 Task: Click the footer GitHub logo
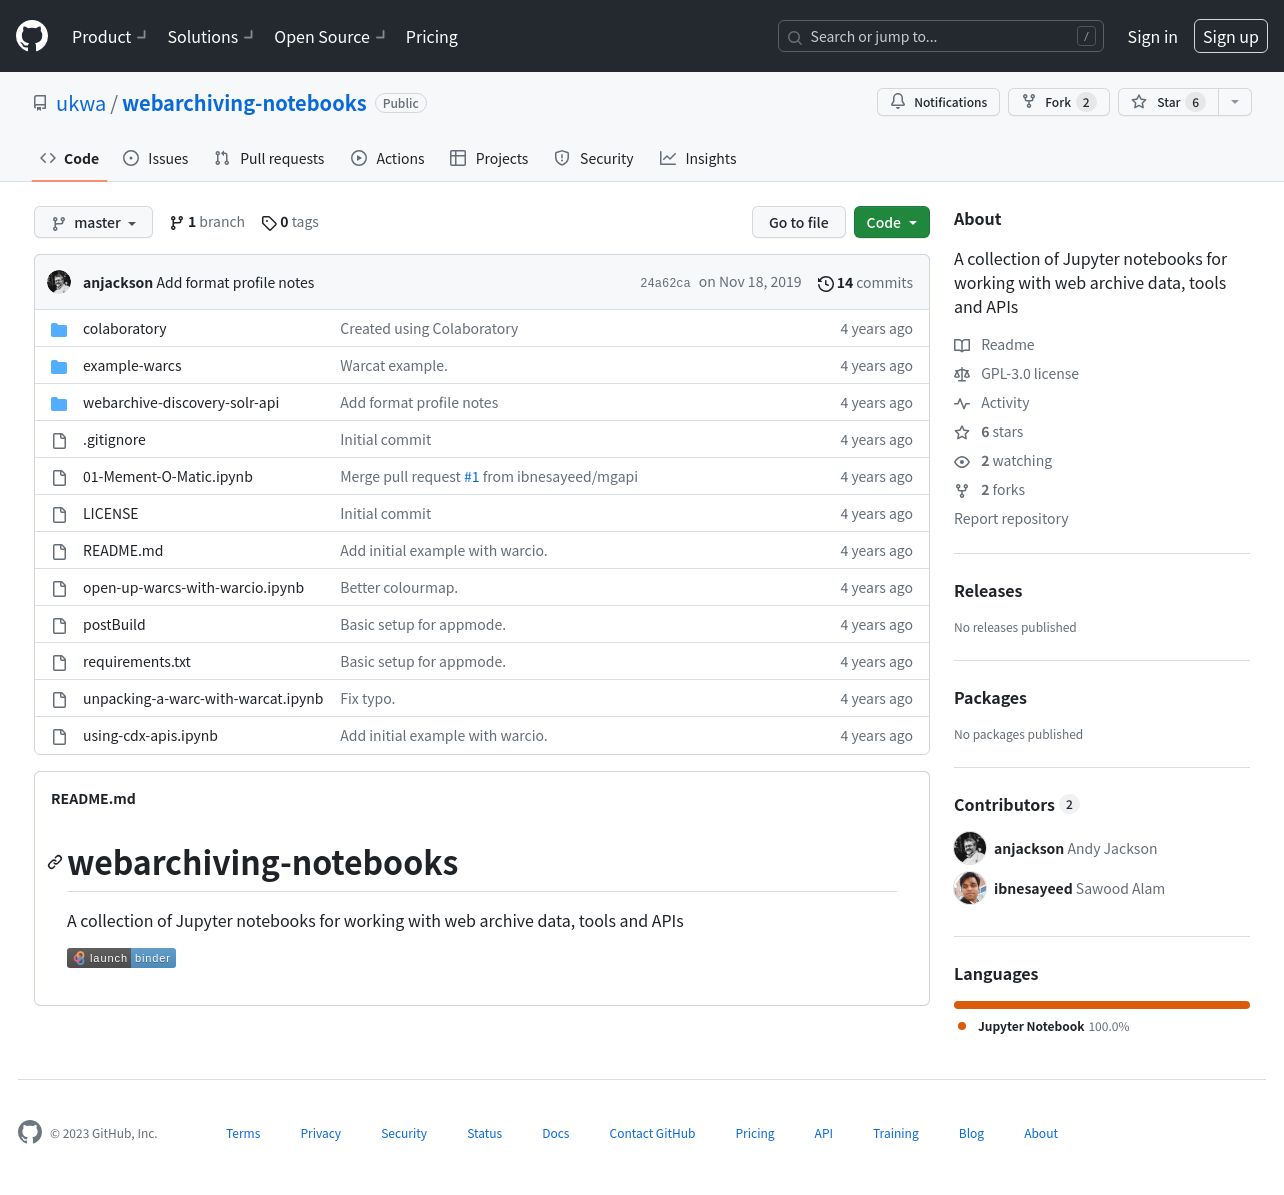point(30,1132)
